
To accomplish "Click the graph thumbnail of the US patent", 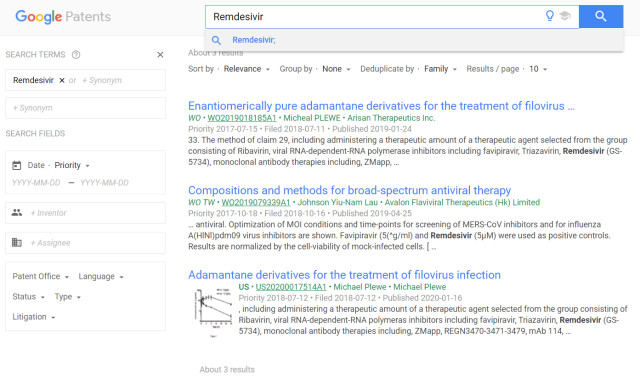I will pos(213,313).
